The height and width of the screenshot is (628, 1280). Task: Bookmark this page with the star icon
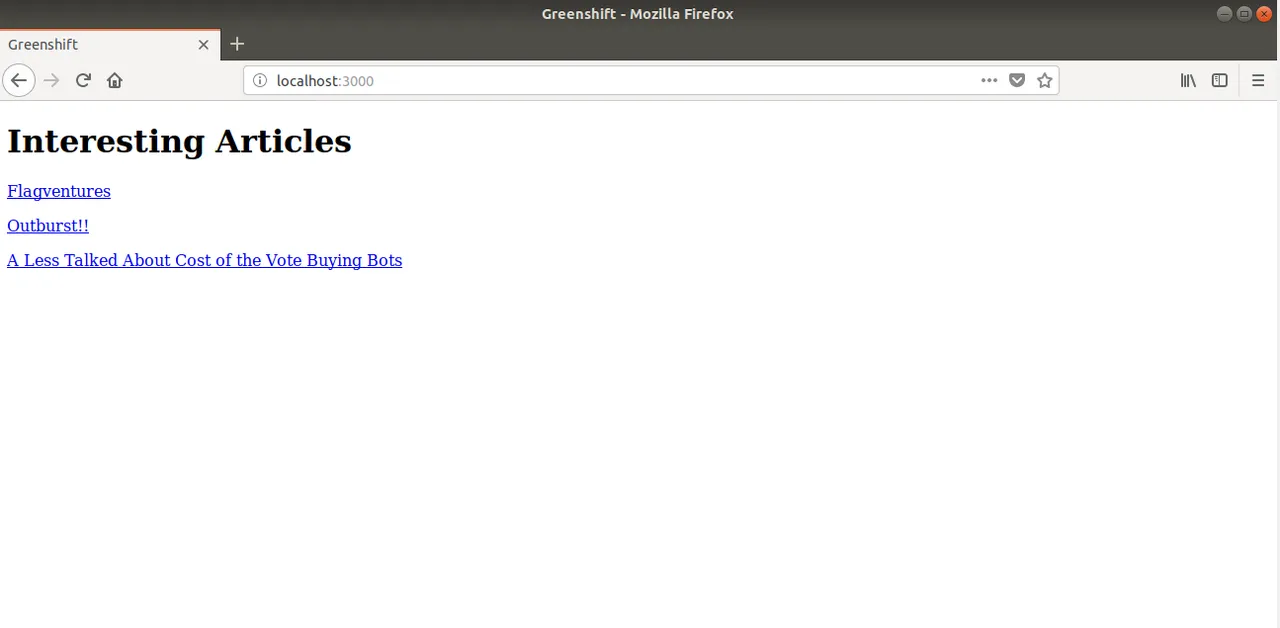point(1044,80)
